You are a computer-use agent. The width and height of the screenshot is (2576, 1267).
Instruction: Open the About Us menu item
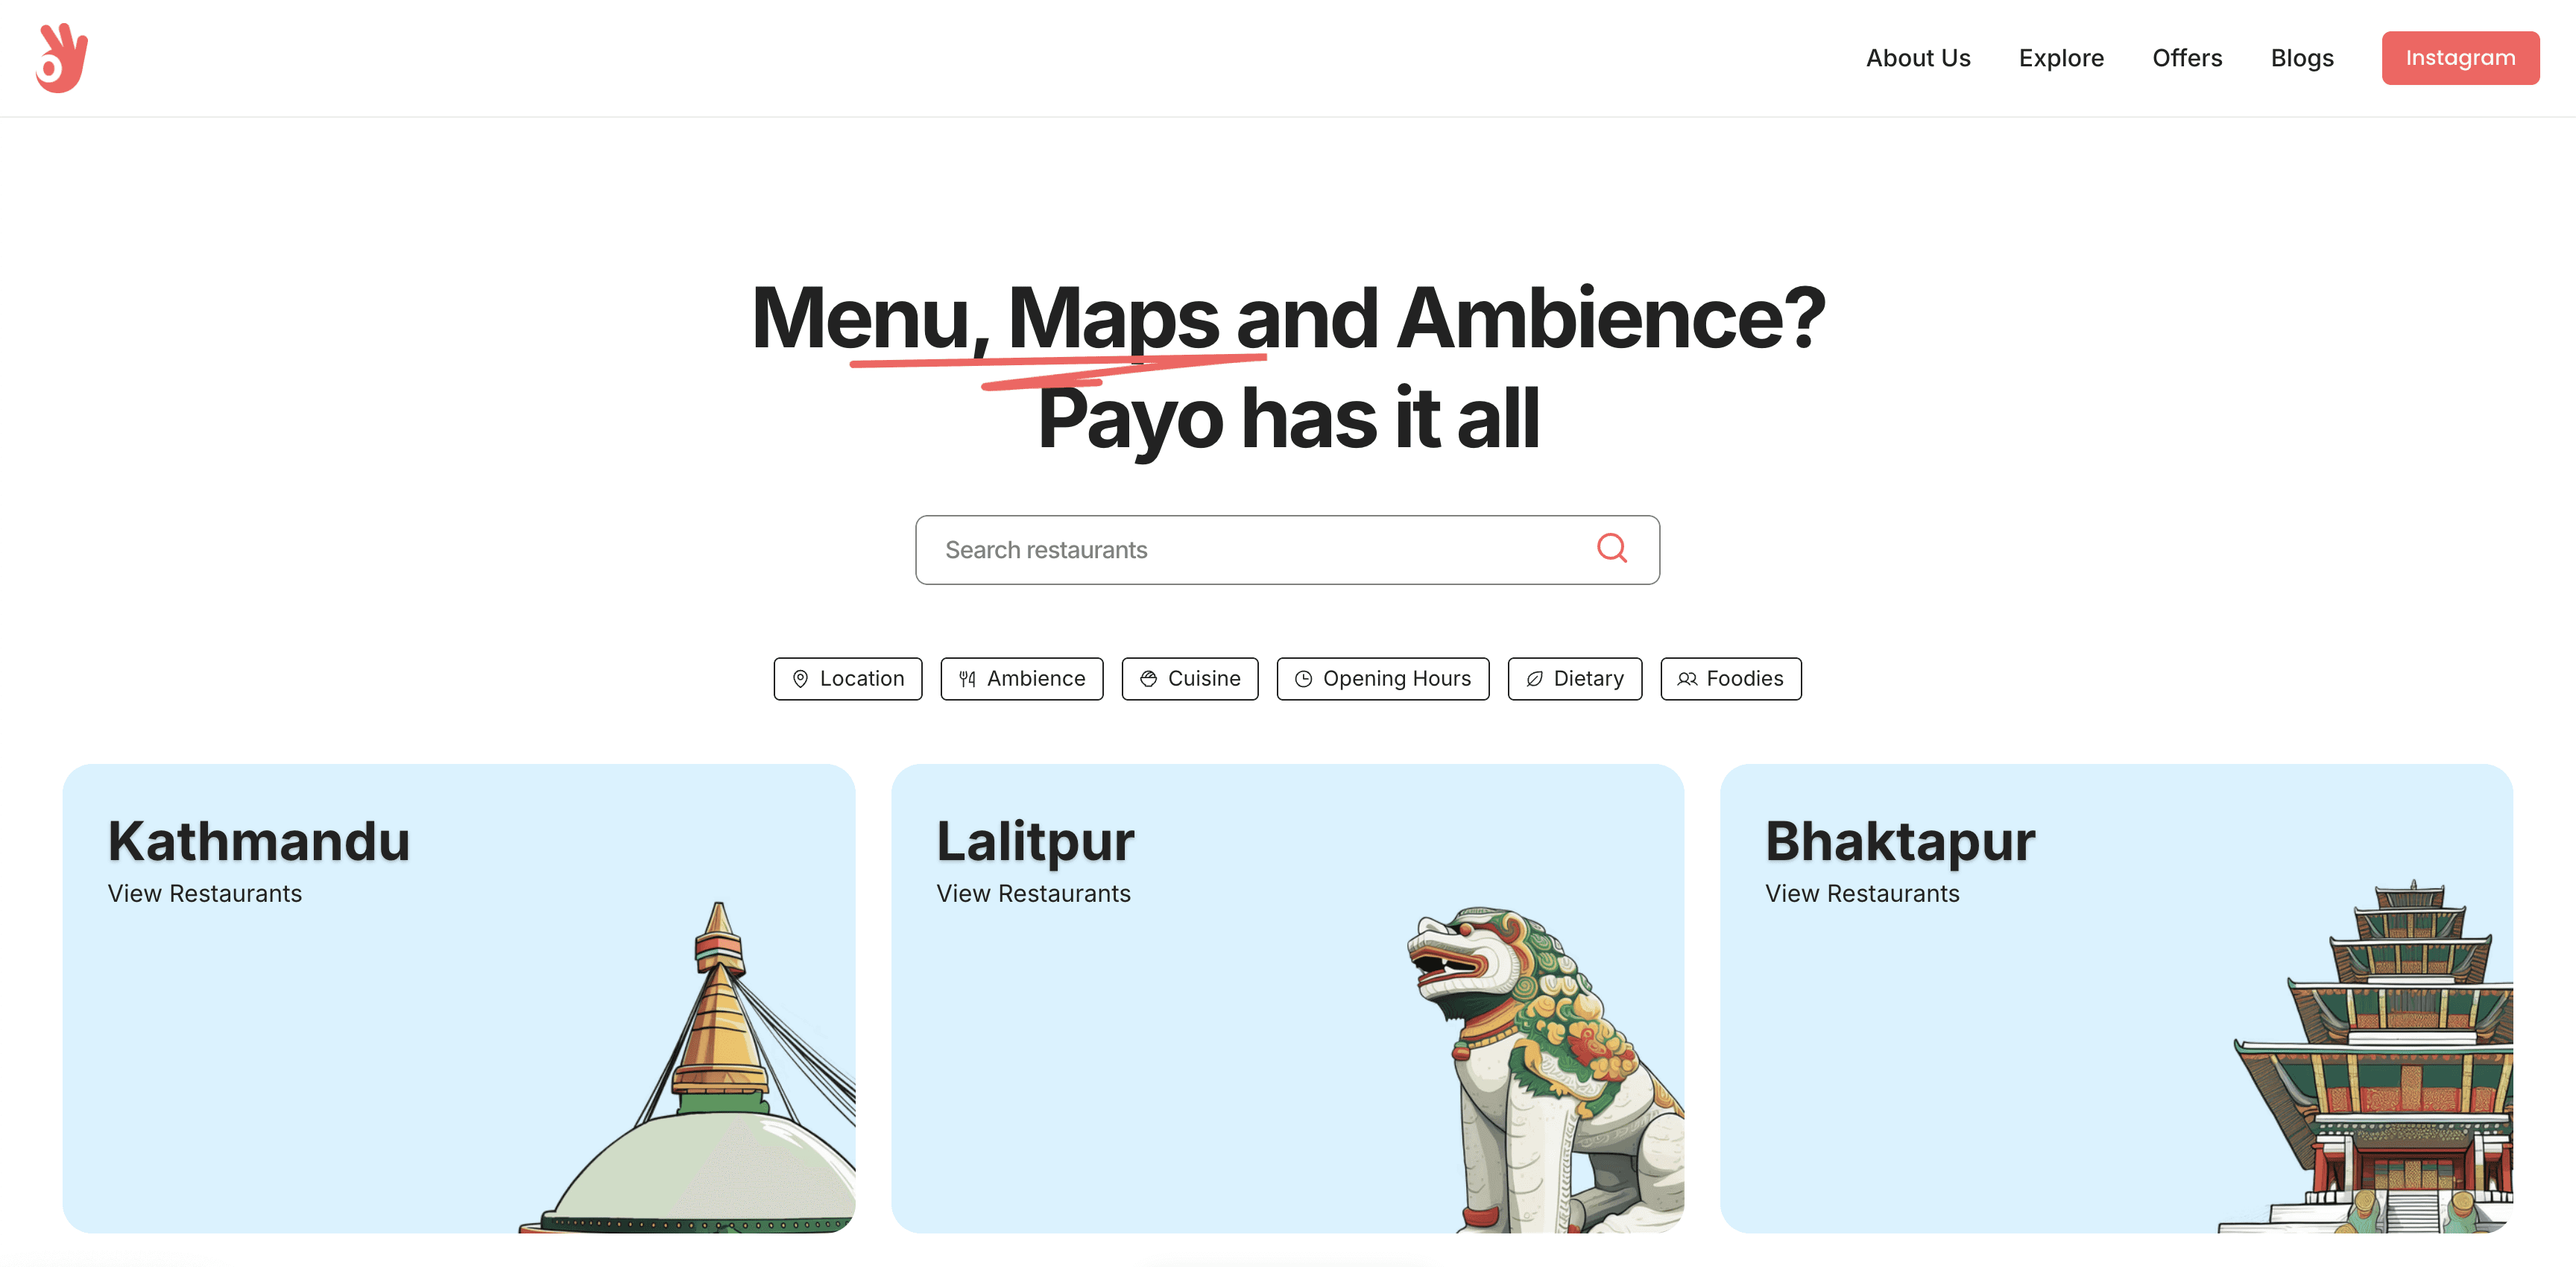tap(1917, 57)
